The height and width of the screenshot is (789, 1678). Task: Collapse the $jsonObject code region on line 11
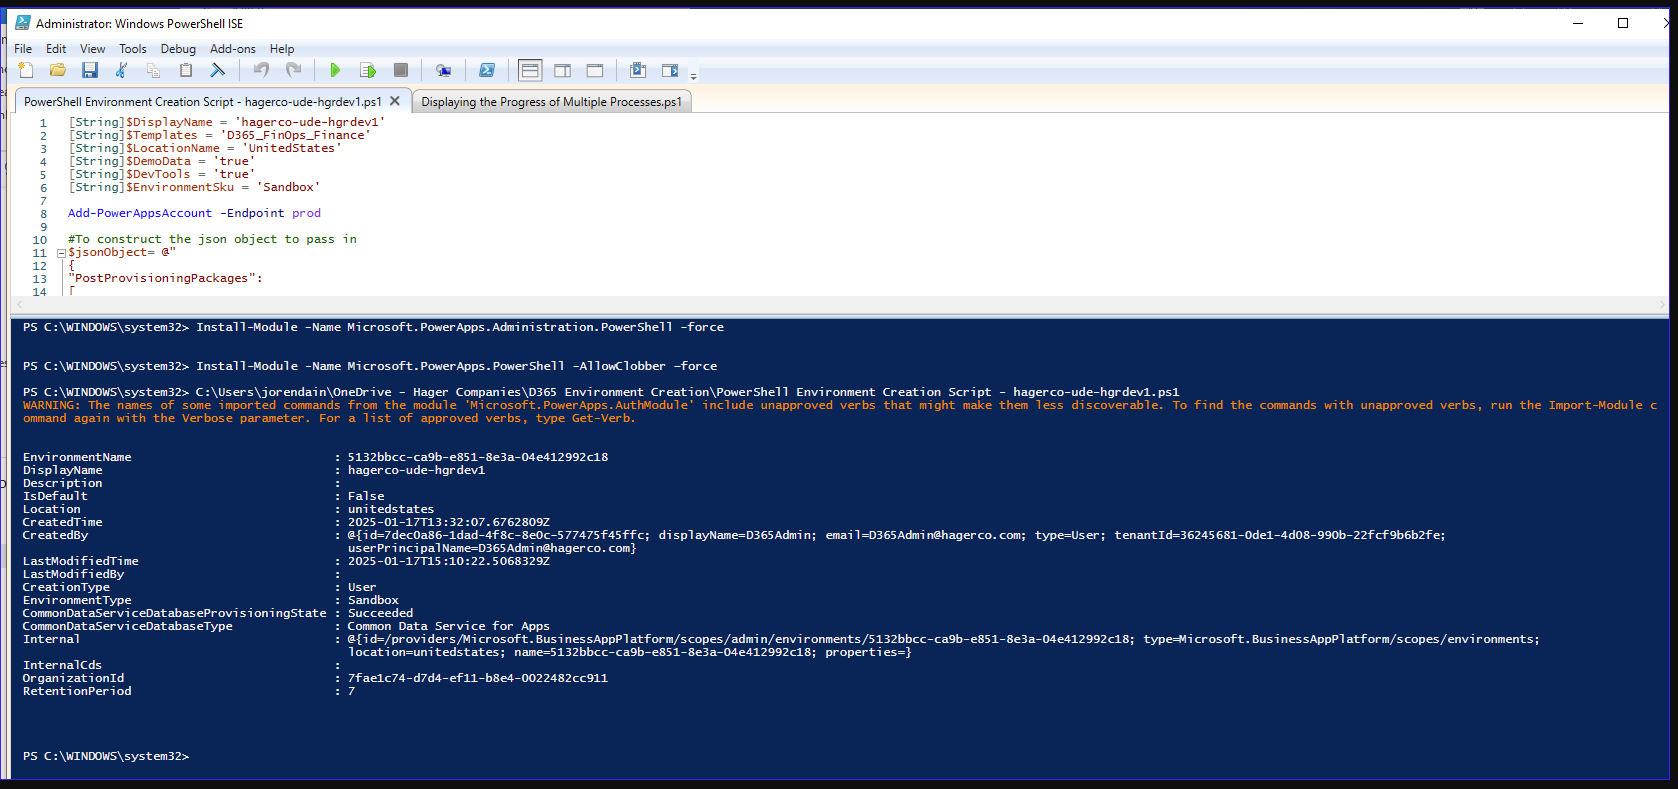pos(61,253)
